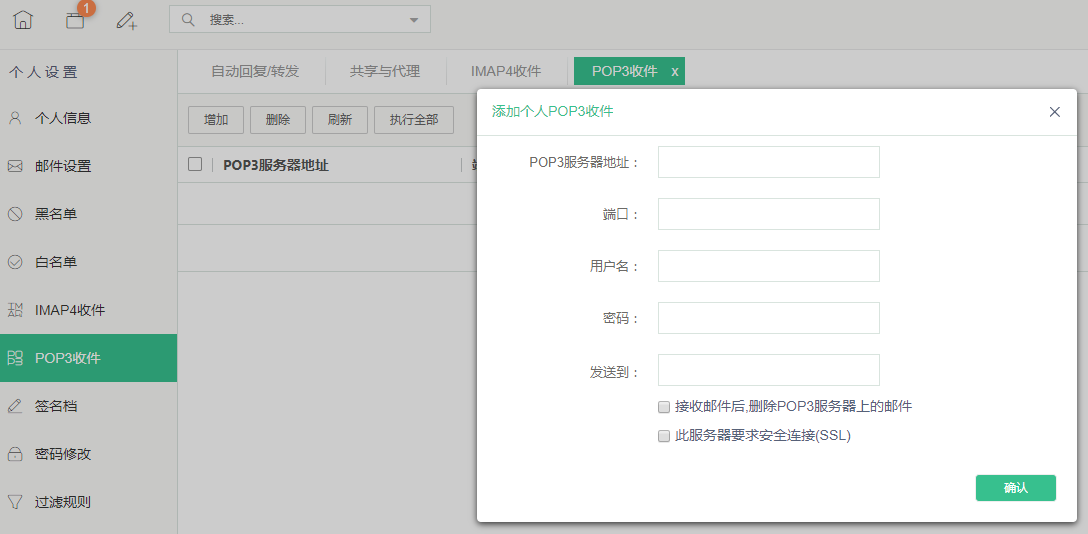Click the 增加 button

pyautogui.click(x=216, y=120)
